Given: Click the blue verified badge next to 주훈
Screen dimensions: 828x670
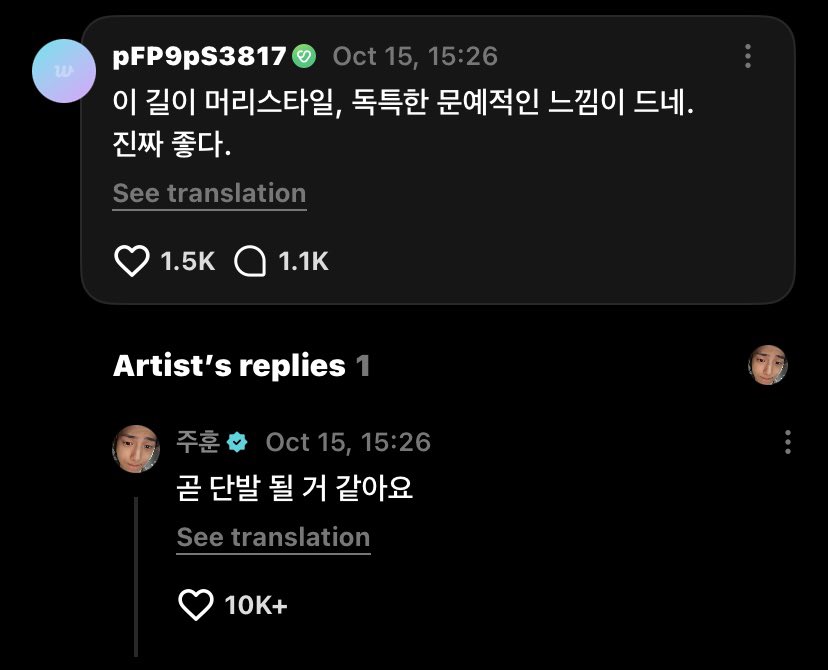Looking at the screenshot, I should pos(237,442).
